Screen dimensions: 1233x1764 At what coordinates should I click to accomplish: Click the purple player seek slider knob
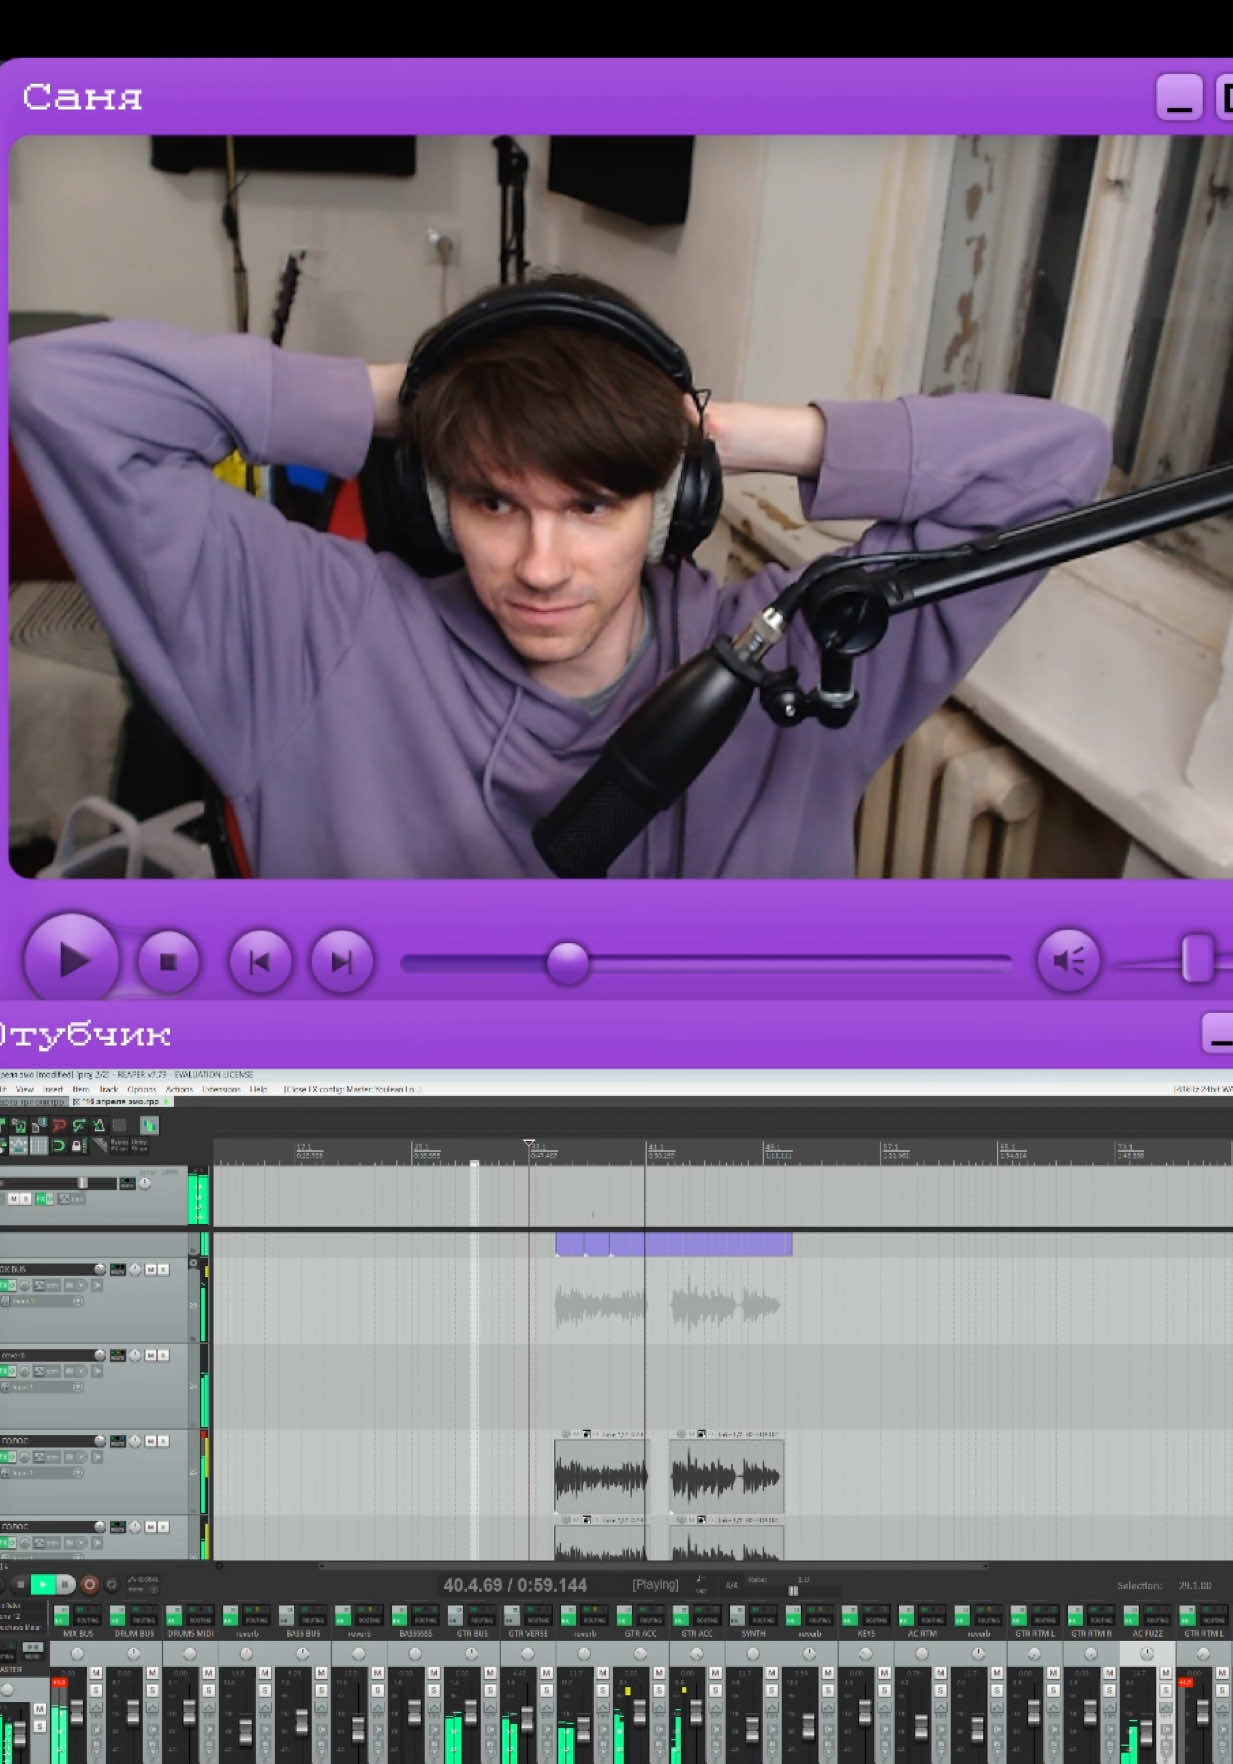click(568, 962)
